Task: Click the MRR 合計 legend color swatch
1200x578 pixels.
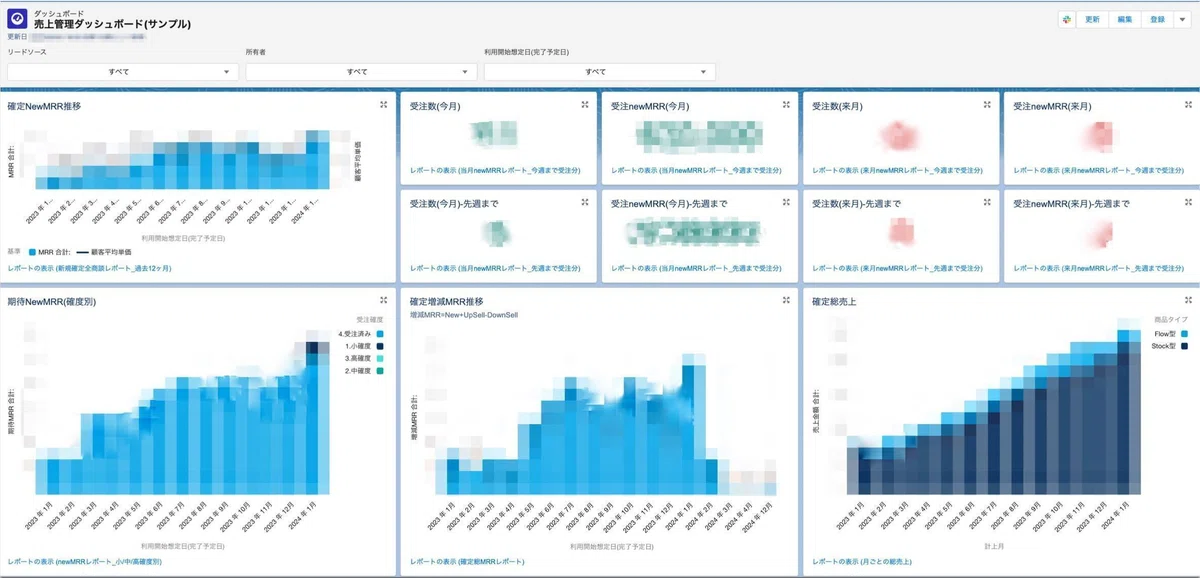Action: (32, 252)
